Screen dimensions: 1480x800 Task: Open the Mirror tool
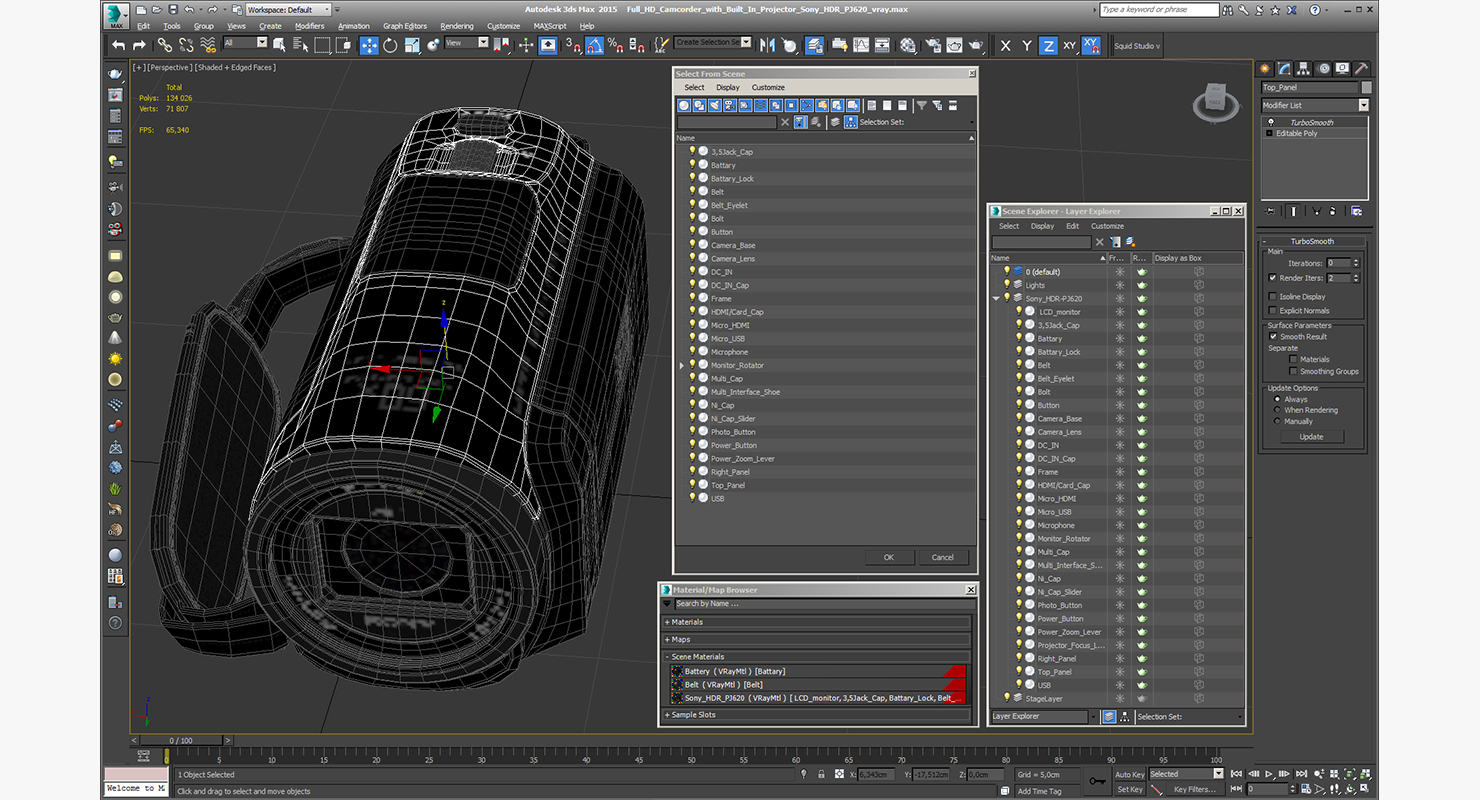[768, 45]
